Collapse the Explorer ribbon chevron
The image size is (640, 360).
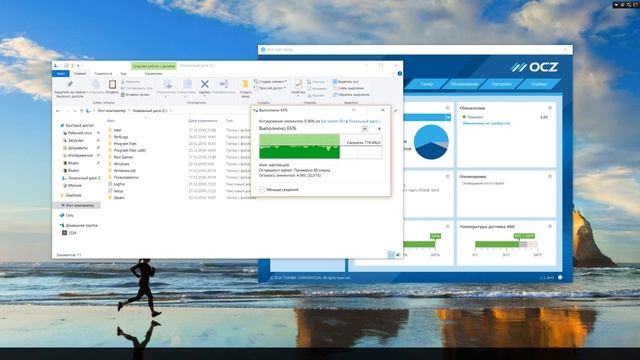pos(393,73)
